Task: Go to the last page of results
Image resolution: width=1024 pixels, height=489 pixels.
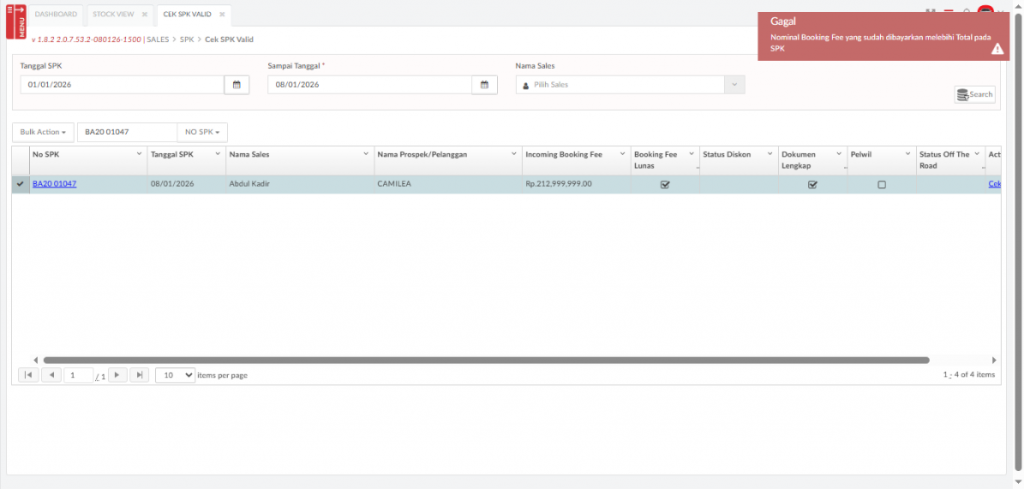Action: (139, 375)
